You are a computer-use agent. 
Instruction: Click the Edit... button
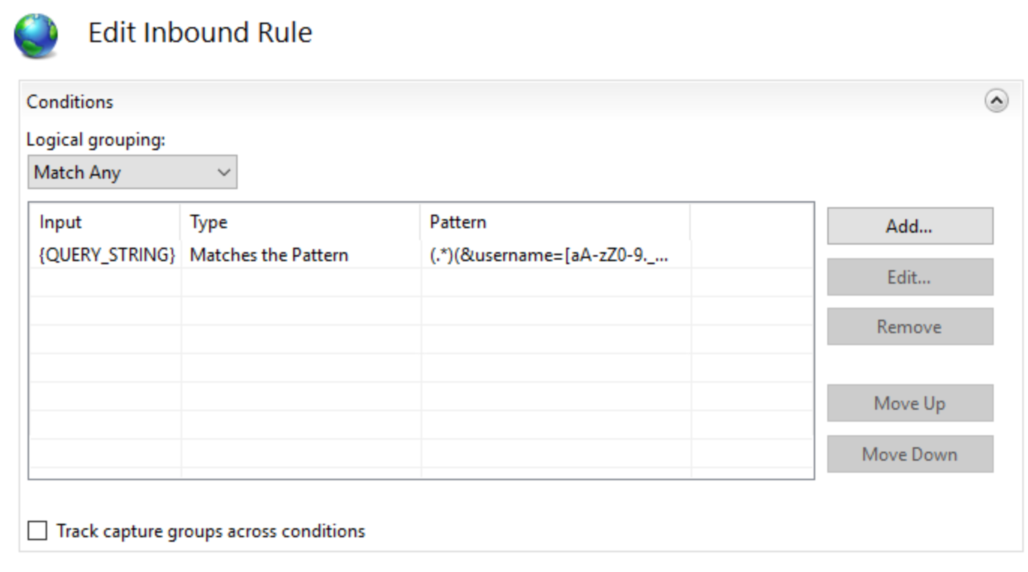[x=909, y=277]
